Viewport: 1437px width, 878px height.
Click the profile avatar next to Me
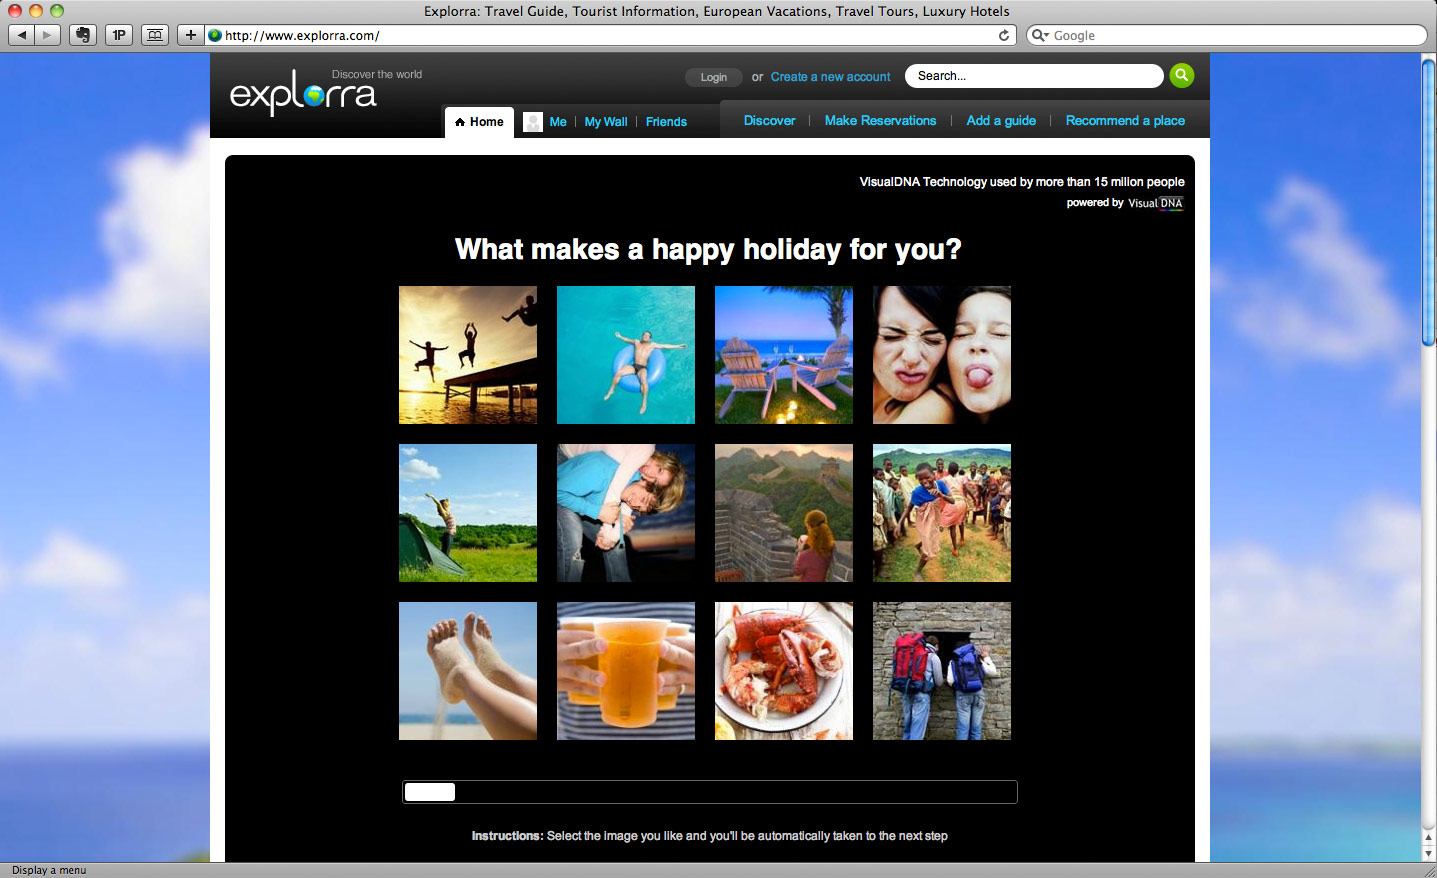[x=533, y=122]
